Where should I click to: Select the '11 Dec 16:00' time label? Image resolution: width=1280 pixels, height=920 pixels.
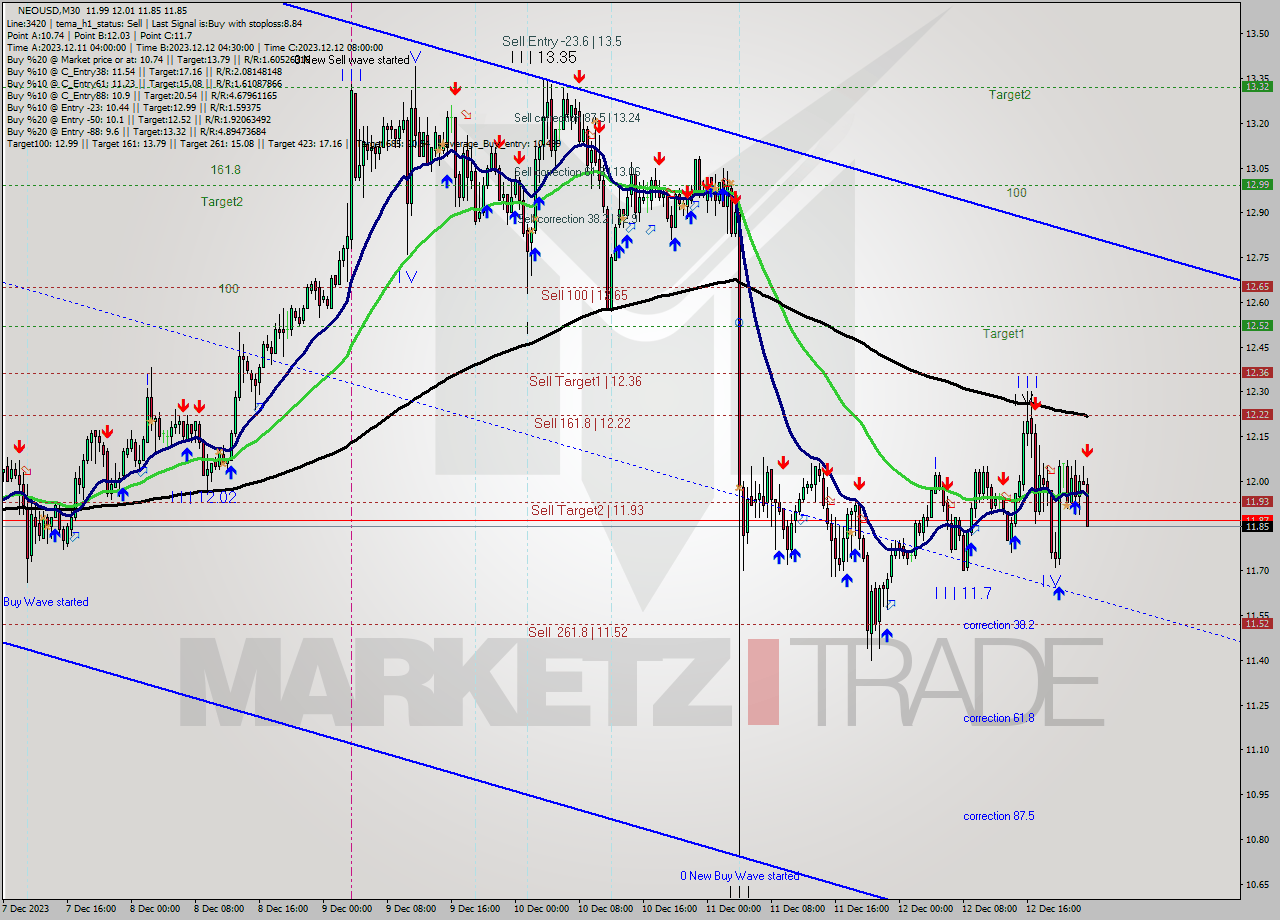coord(864,909)
